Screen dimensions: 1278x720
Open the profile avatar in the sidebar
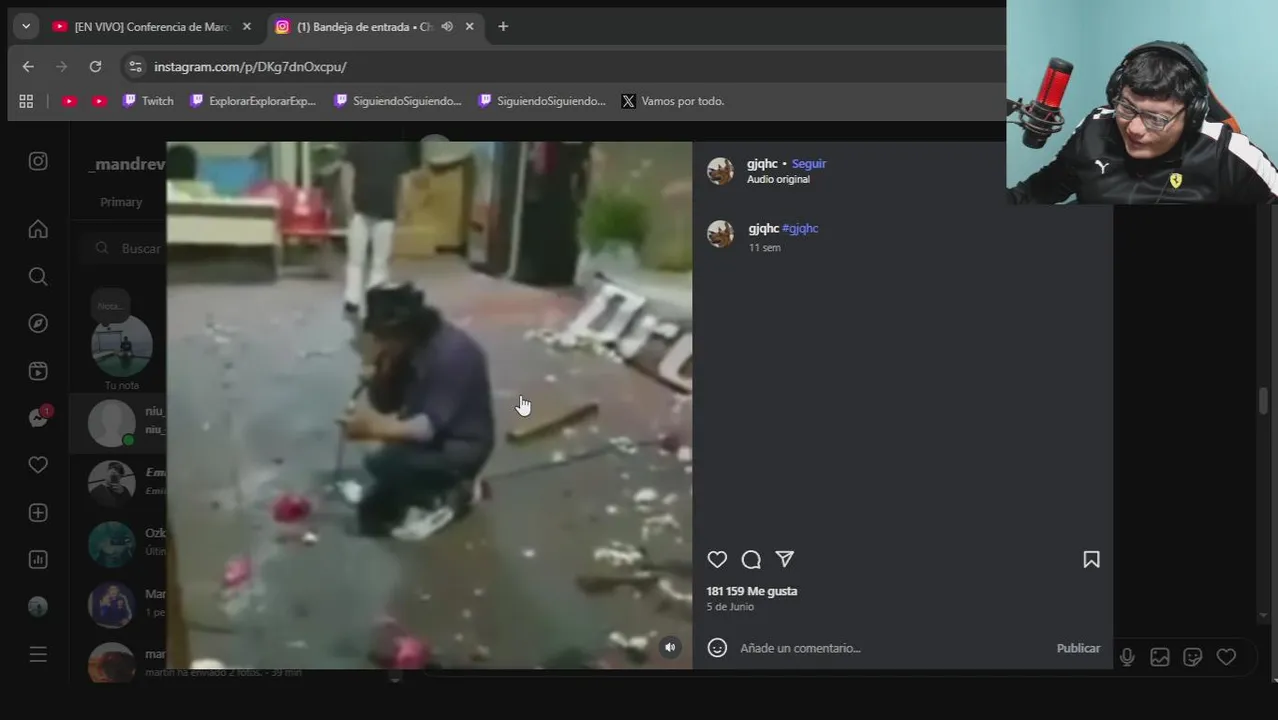[x=38, y=607]
